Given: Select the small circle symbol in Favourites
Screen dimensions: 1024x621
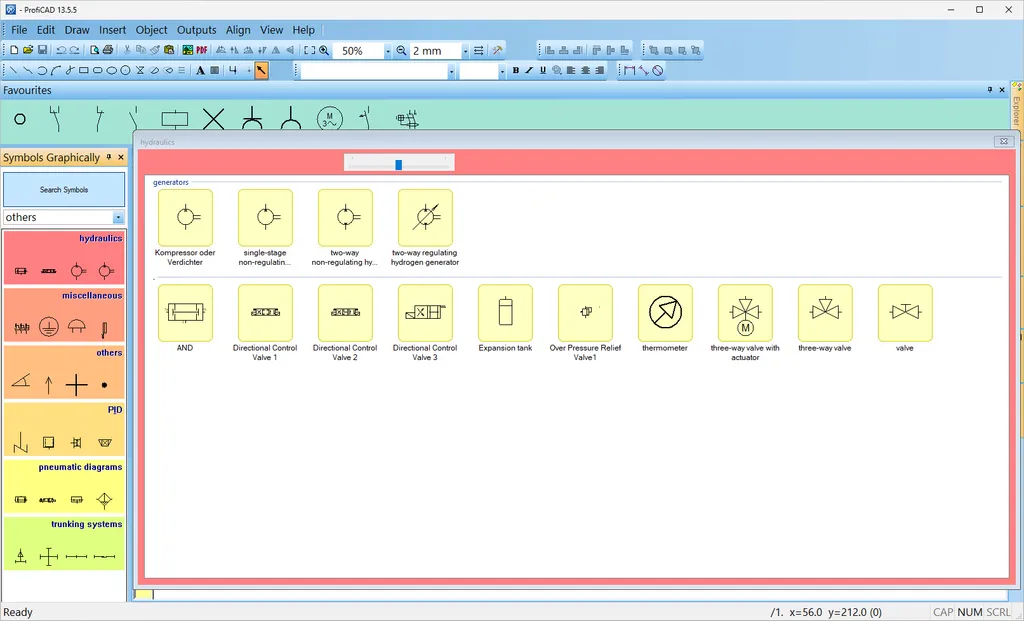Looking at the screenshot, I should [x=20, y=119].
